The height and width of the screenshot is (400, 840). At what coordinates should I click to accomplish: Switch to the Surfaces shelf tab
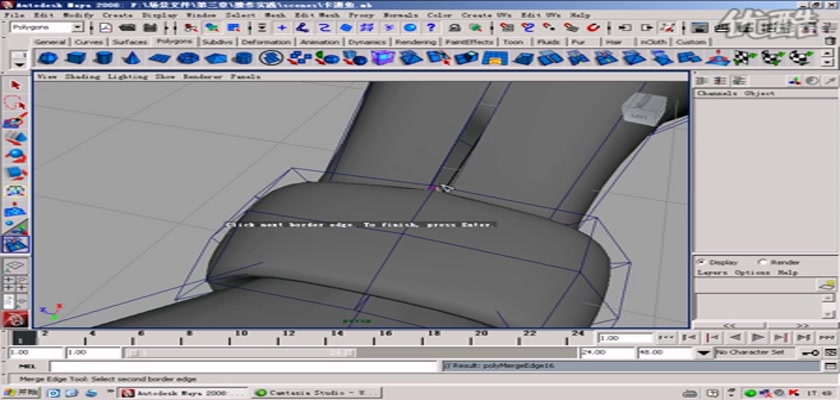(128, 42)
